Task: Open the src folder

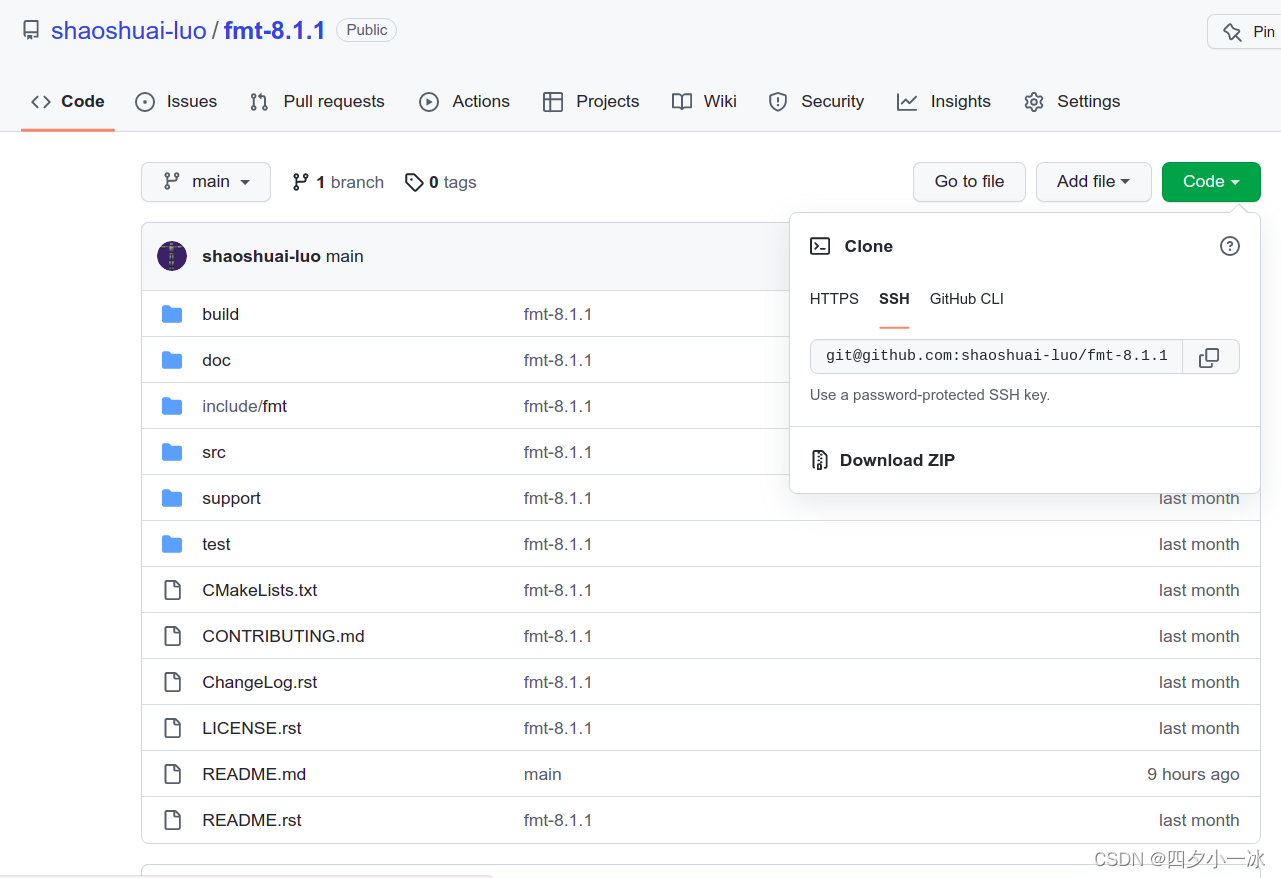Action: tap(214, 452)
